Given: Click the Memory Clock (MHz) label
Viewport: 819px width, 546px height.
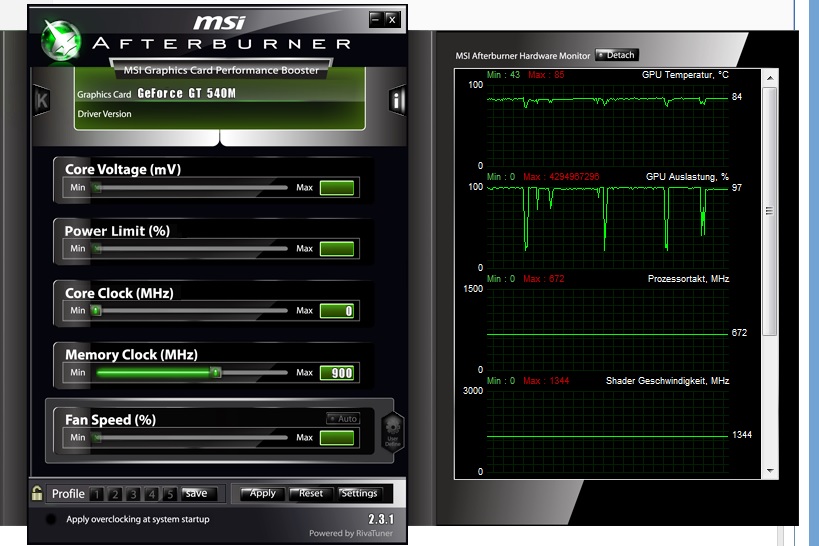Looking at the screenshot, I should [x=131, y=355].
